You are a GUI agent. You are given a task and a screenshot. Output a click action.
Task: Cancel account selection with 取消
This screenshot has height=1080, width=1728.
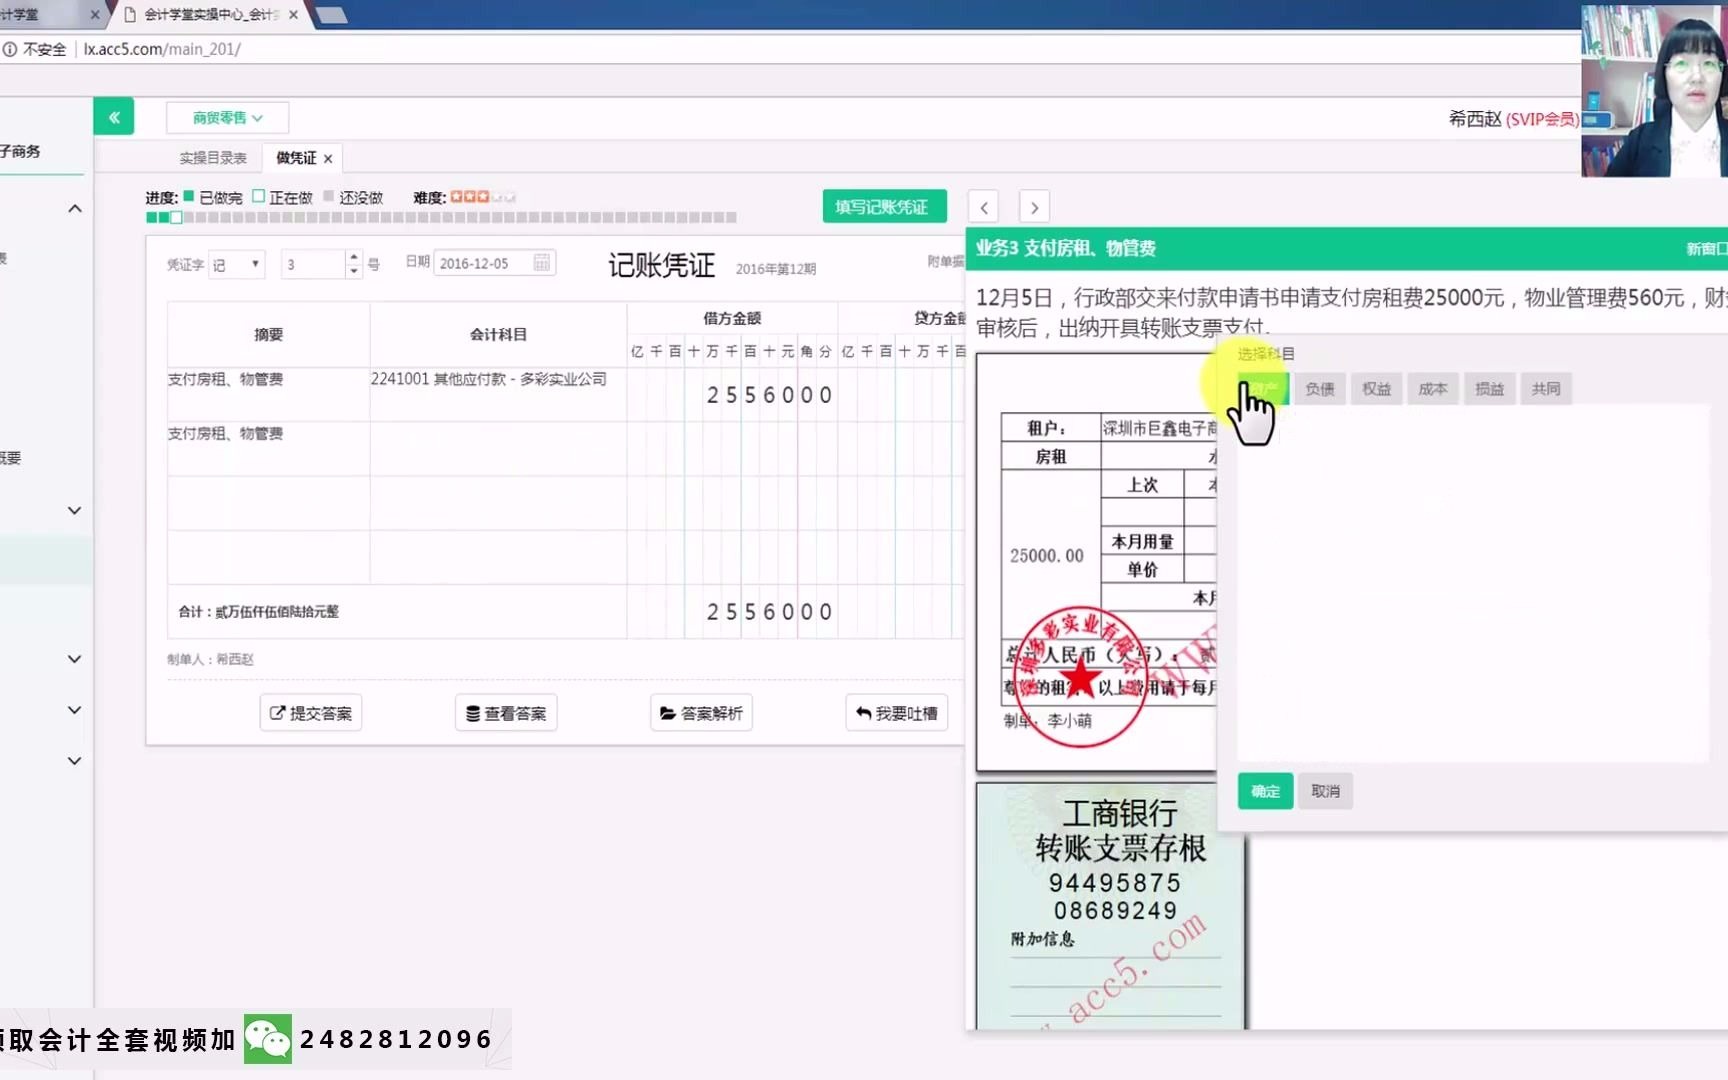[1325, 791]
